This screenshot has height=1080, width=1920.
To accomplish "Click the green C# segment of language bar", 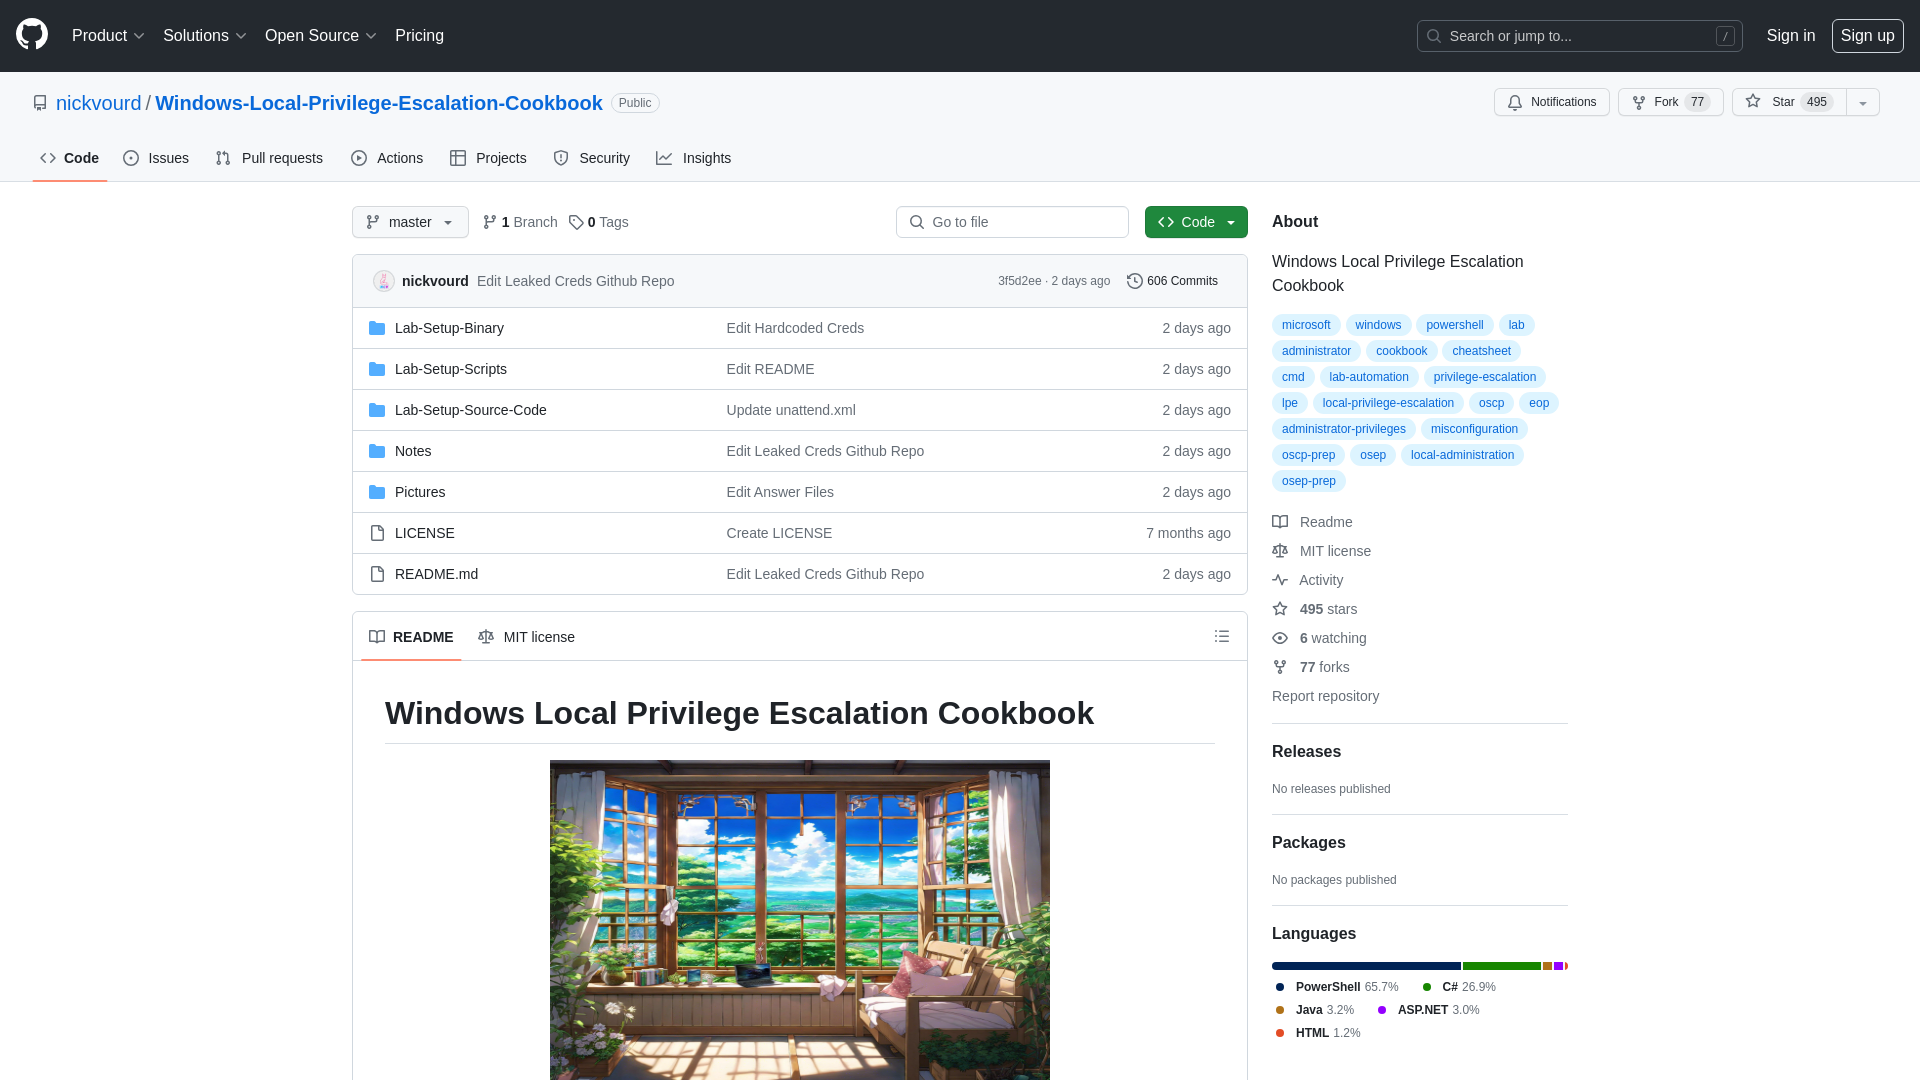I will coord(1501,966).
